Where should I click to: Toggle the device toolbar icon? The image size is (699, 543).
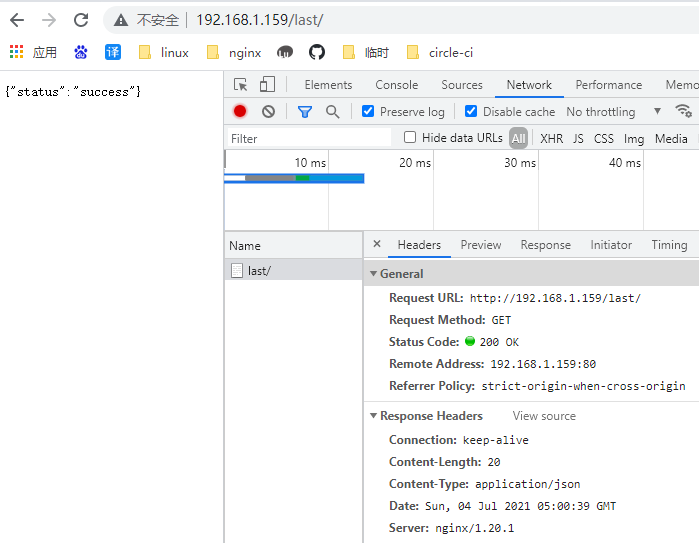click(x=267, y=85)
